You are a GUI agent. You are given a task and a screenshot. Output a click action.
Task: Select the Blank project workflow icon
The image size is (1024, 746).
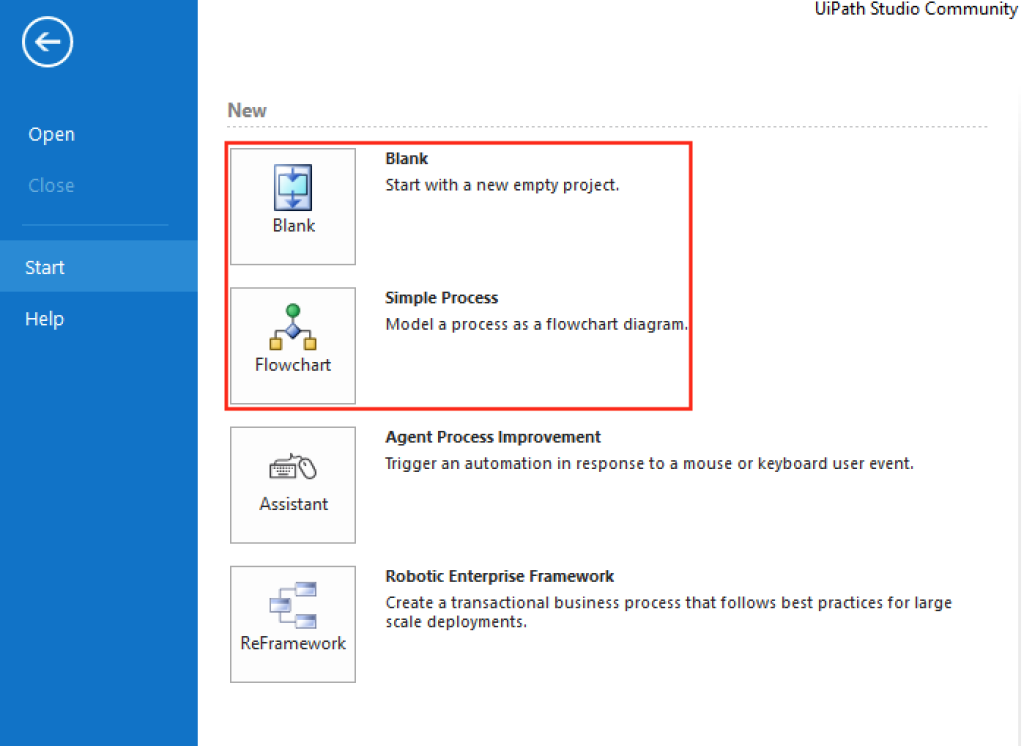293,187
